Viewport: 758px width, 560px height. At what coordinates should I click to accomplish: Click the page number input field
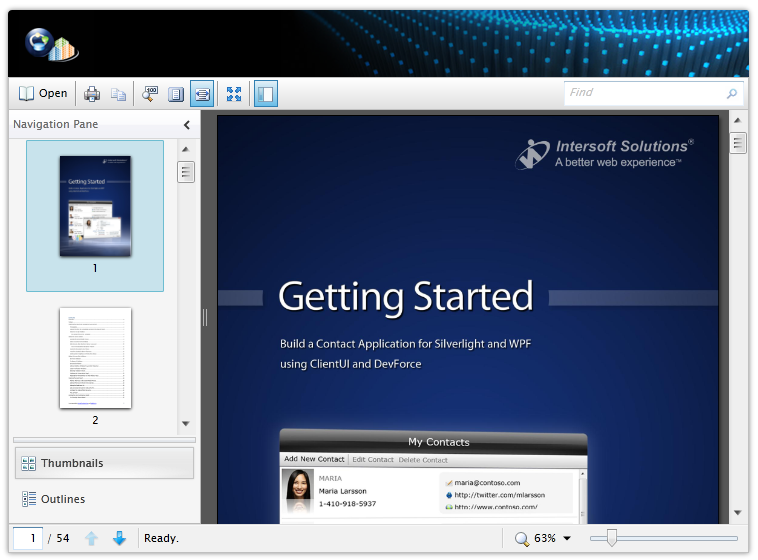(28, 538)
